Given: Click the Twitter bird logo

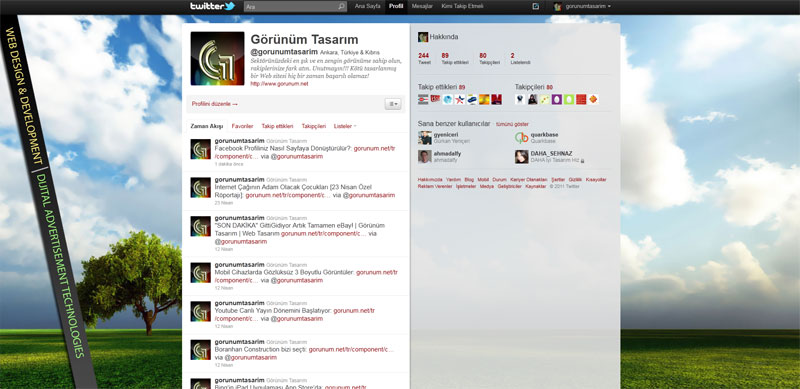Looking at the screenshot, I should (x=230, y=6).
